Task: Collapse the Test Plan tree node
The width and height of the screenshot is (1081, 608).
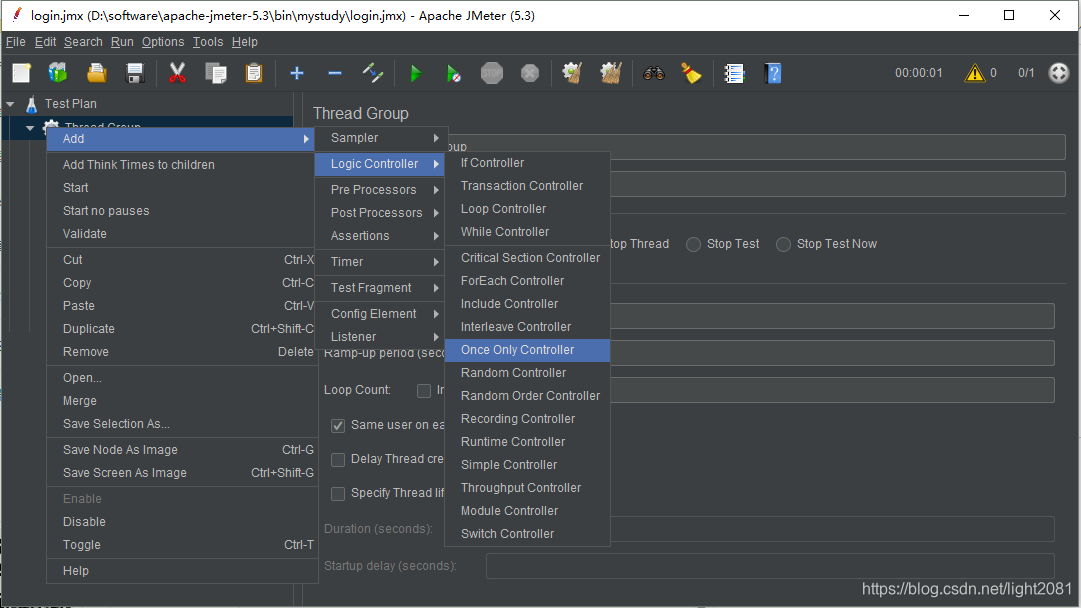Action: (x=10, y=104)
